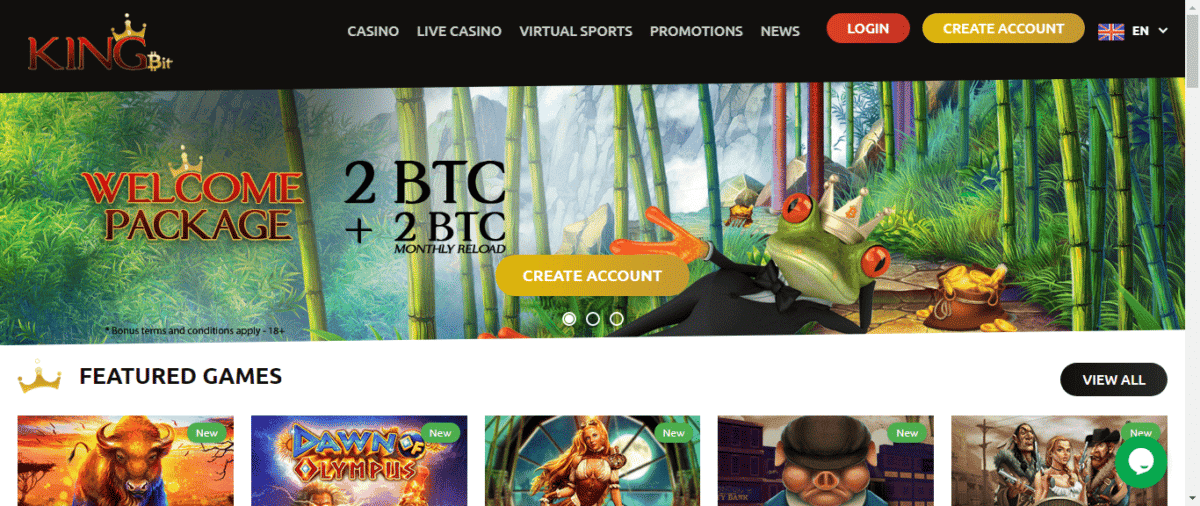Click the New badge on the buffalo game
The image size is (1200, 506).
coord(207,433)
